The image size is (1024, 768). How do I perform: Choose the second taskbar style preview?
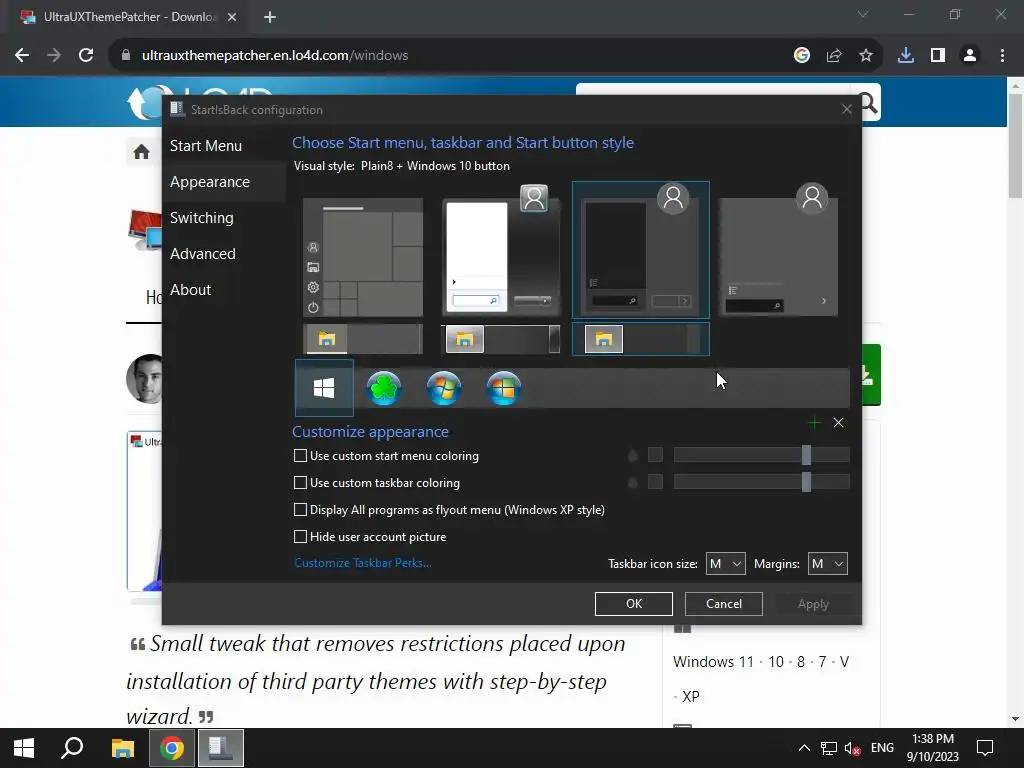(x=501, y=339)
